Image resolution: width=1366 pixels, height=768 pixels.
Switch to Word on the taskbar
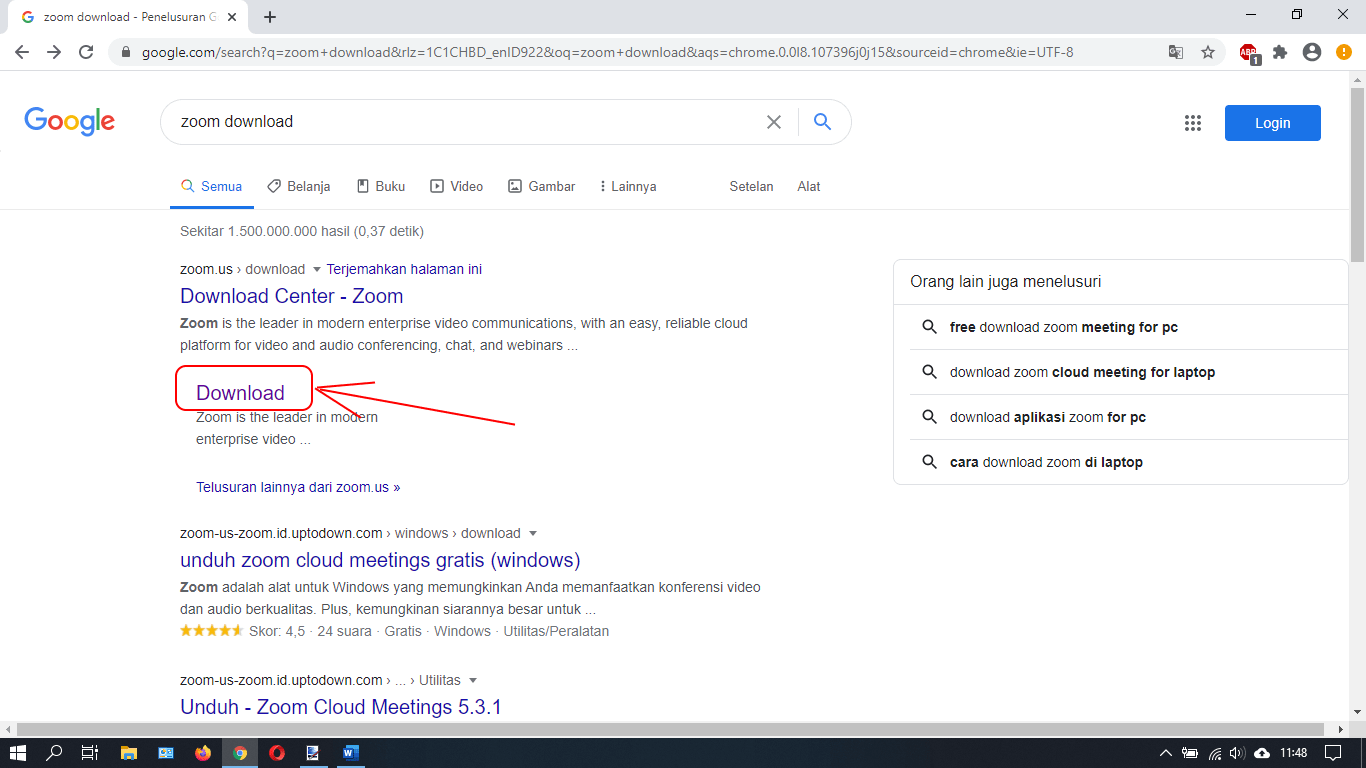click(x=351, y=753)
